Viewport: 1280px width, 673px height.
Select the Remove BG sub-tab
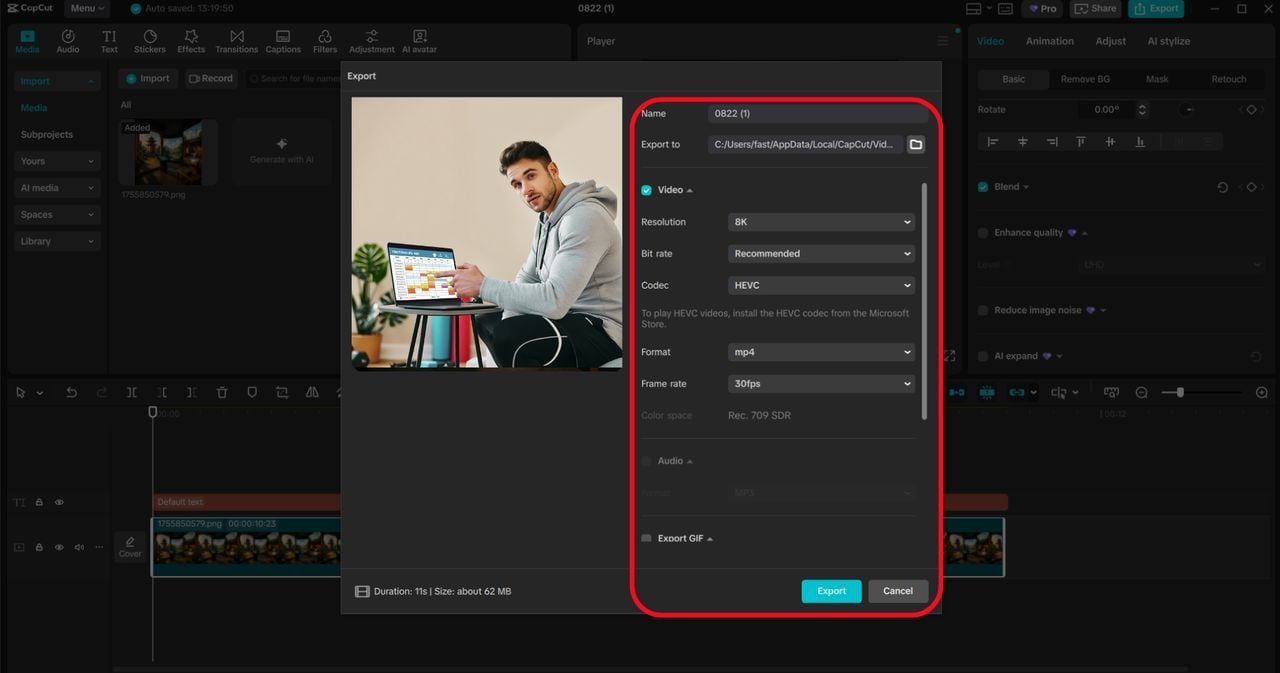[x=1085, y=79]
